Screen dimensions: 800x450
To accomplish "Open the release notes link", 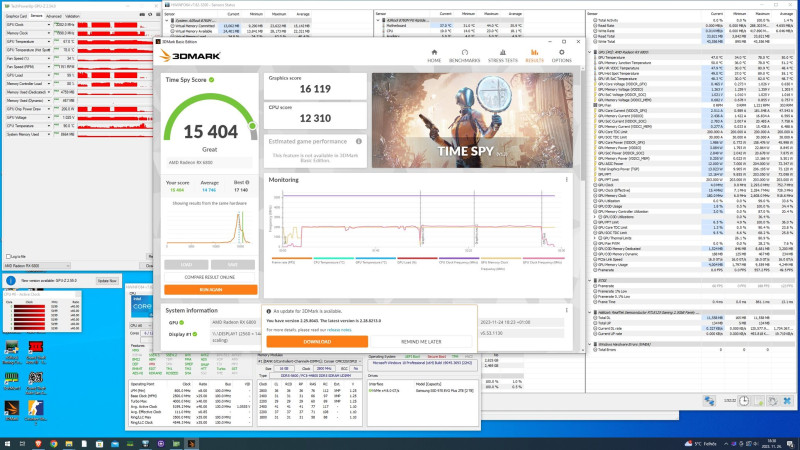I will click(339, 330).
